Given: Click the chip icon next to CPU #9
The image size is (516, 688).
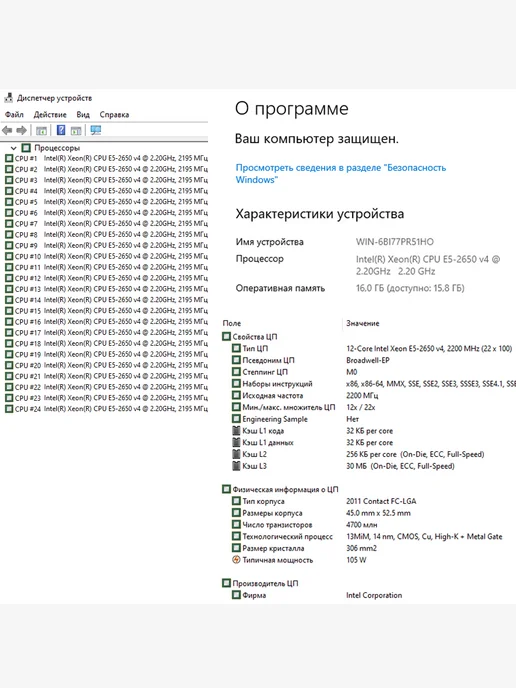Looking at the screenshot, I should coord(9,245).
